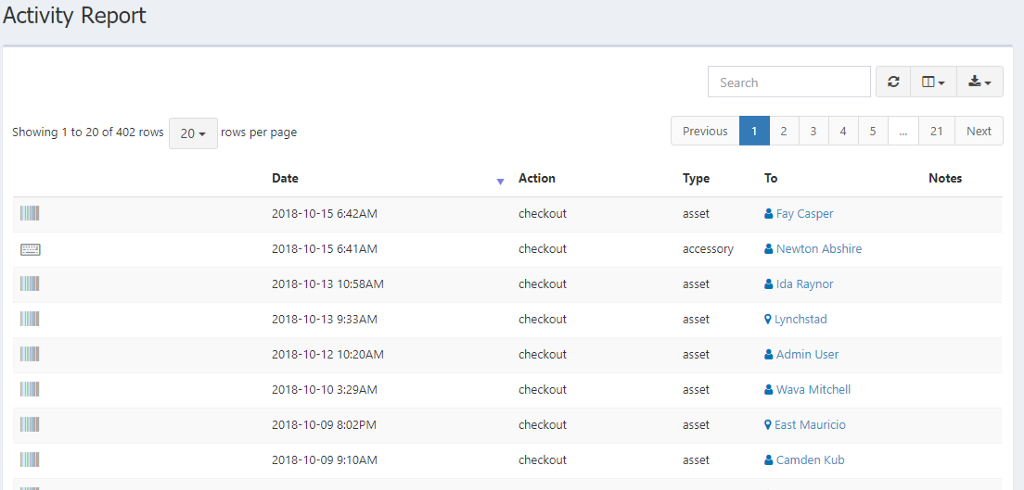Screen dimensions: 1024x490
Task: Click the Next page button
Action: pos(979,131)
